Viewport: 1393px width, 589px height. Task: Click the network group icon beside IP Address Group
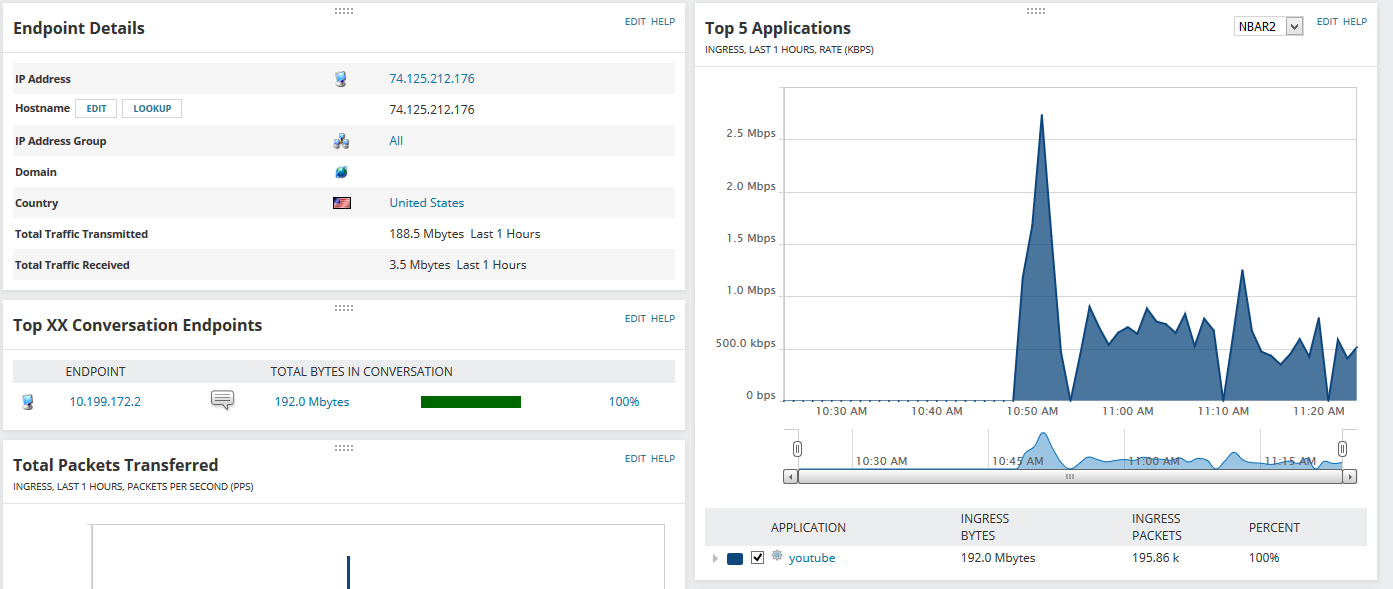coord(341,141)
